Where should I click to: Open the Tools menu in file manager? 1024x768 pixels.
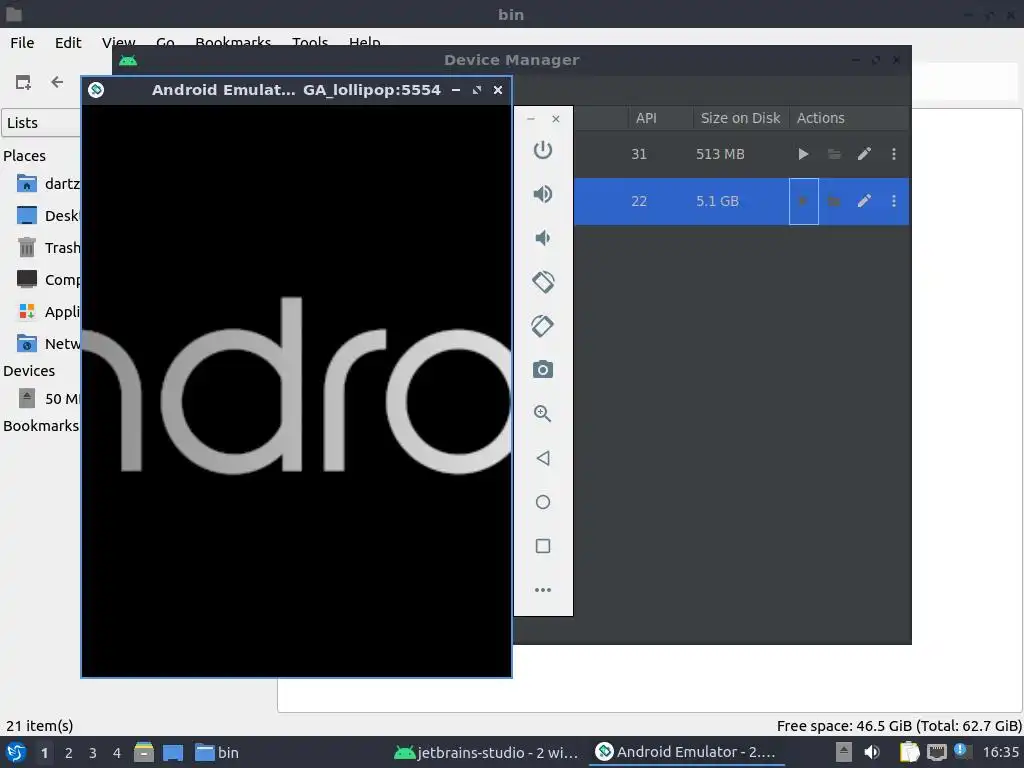point(310,41)
